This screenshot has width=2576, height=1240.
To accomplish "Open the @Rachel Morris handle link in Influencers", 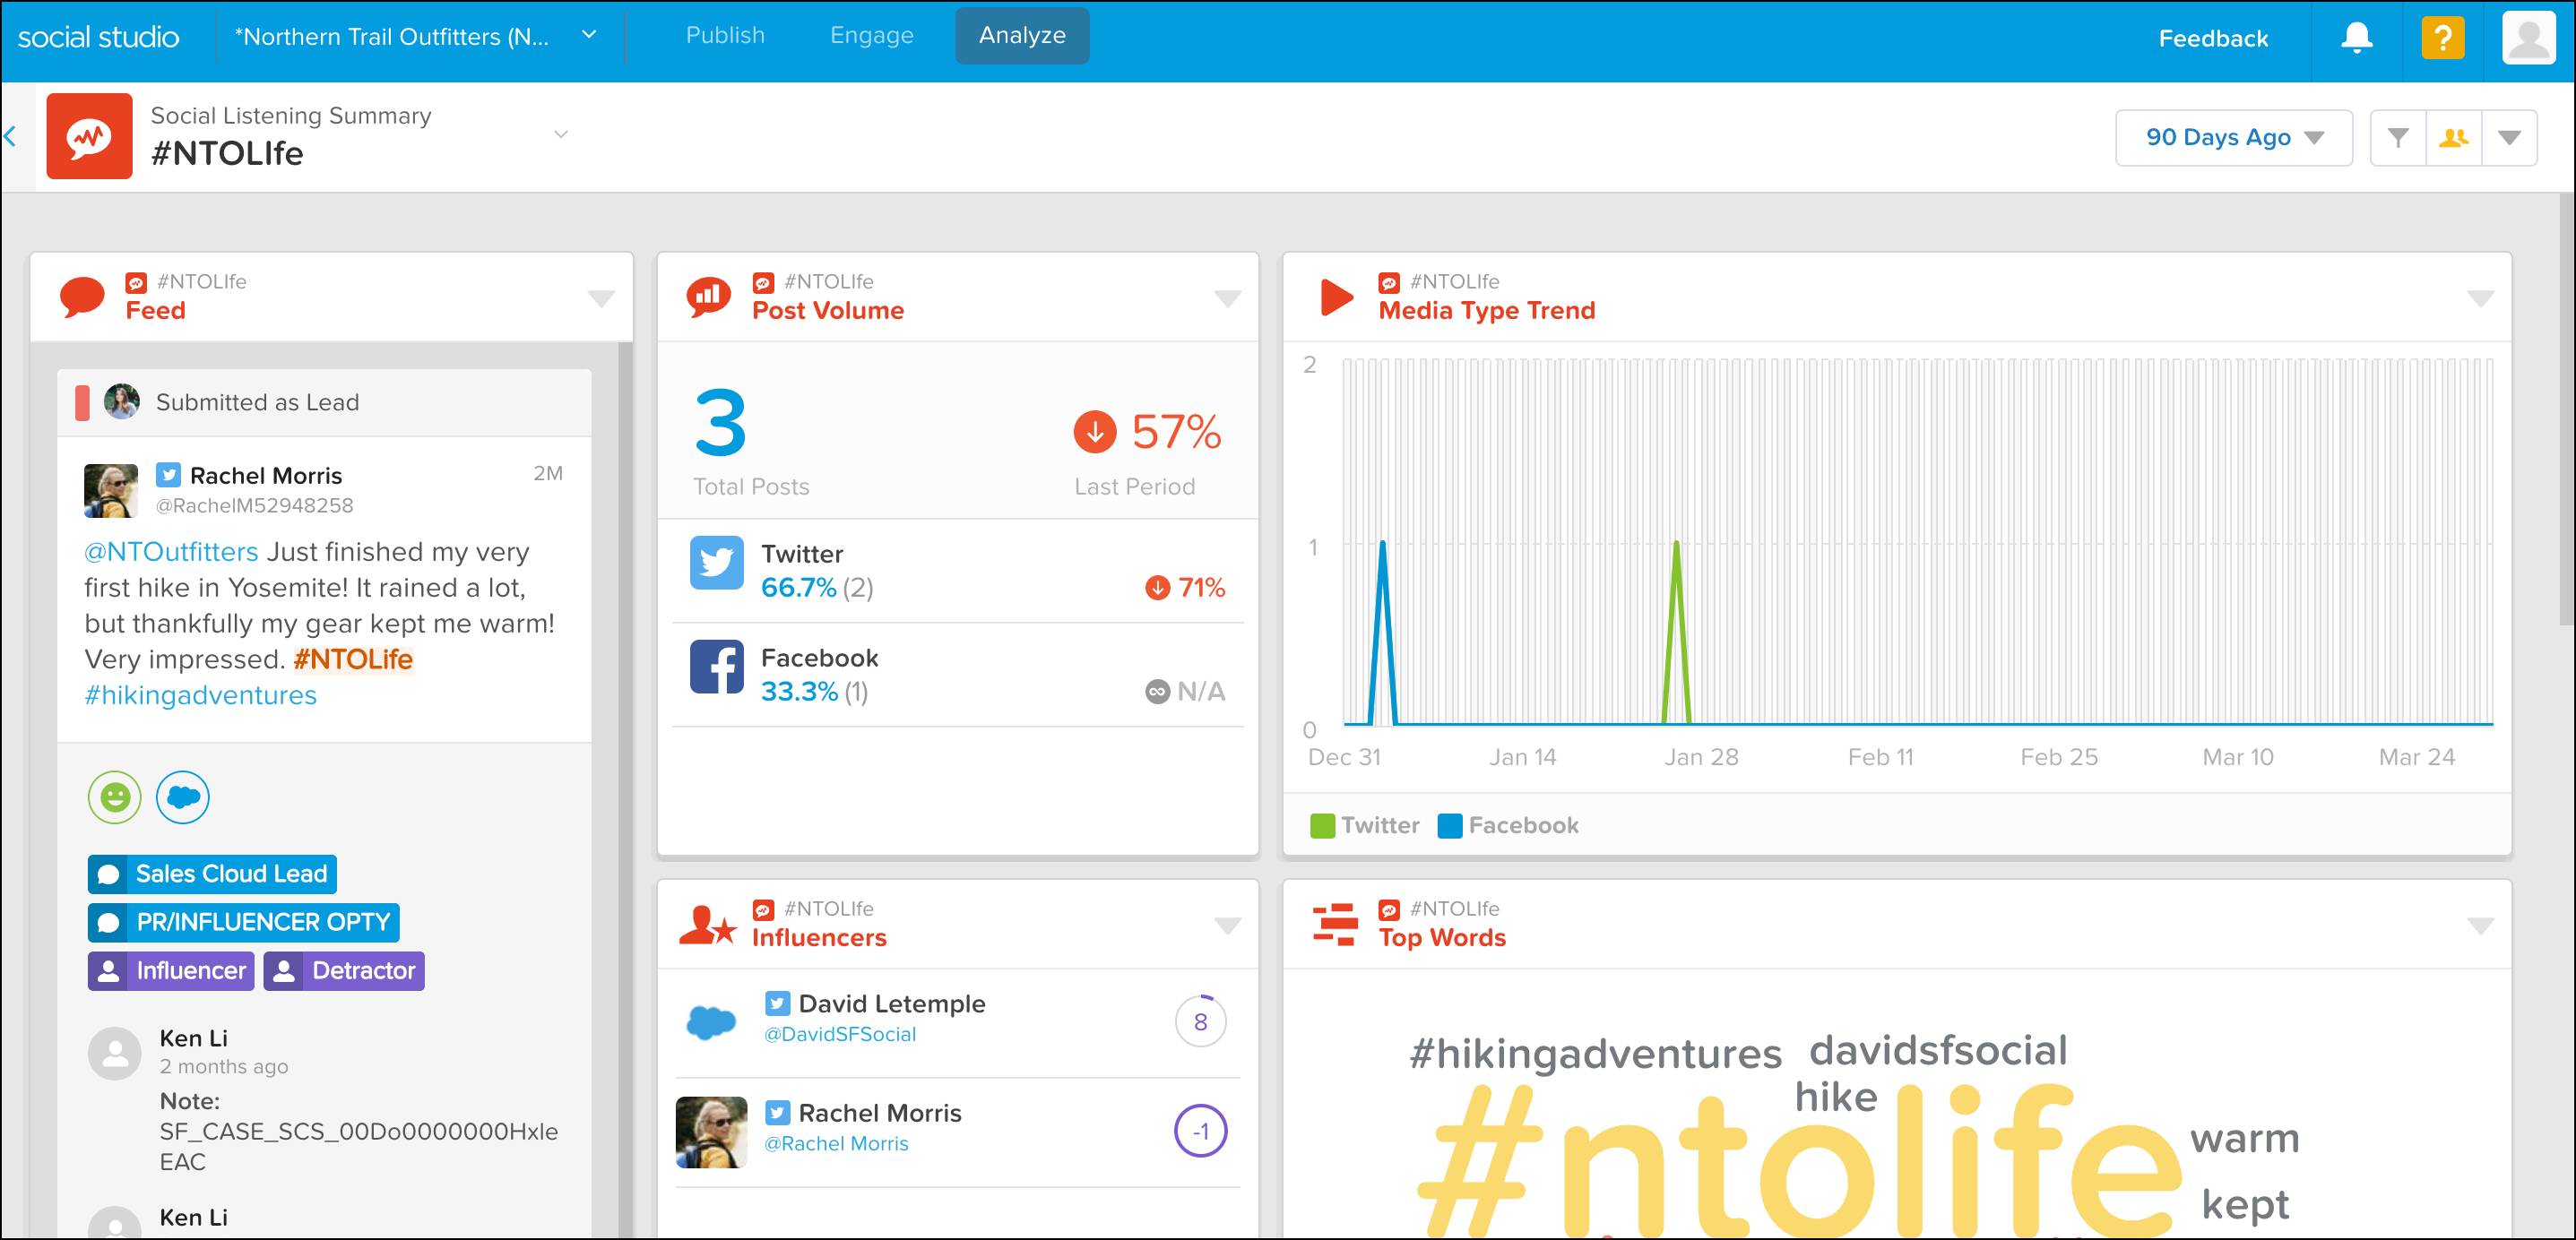I will click(x=836, y=1143).
